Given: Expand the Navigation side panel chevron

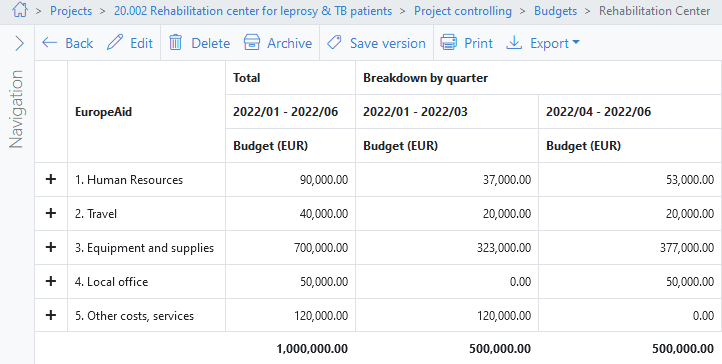Looking at the screenshot, I should click(19, 43).
